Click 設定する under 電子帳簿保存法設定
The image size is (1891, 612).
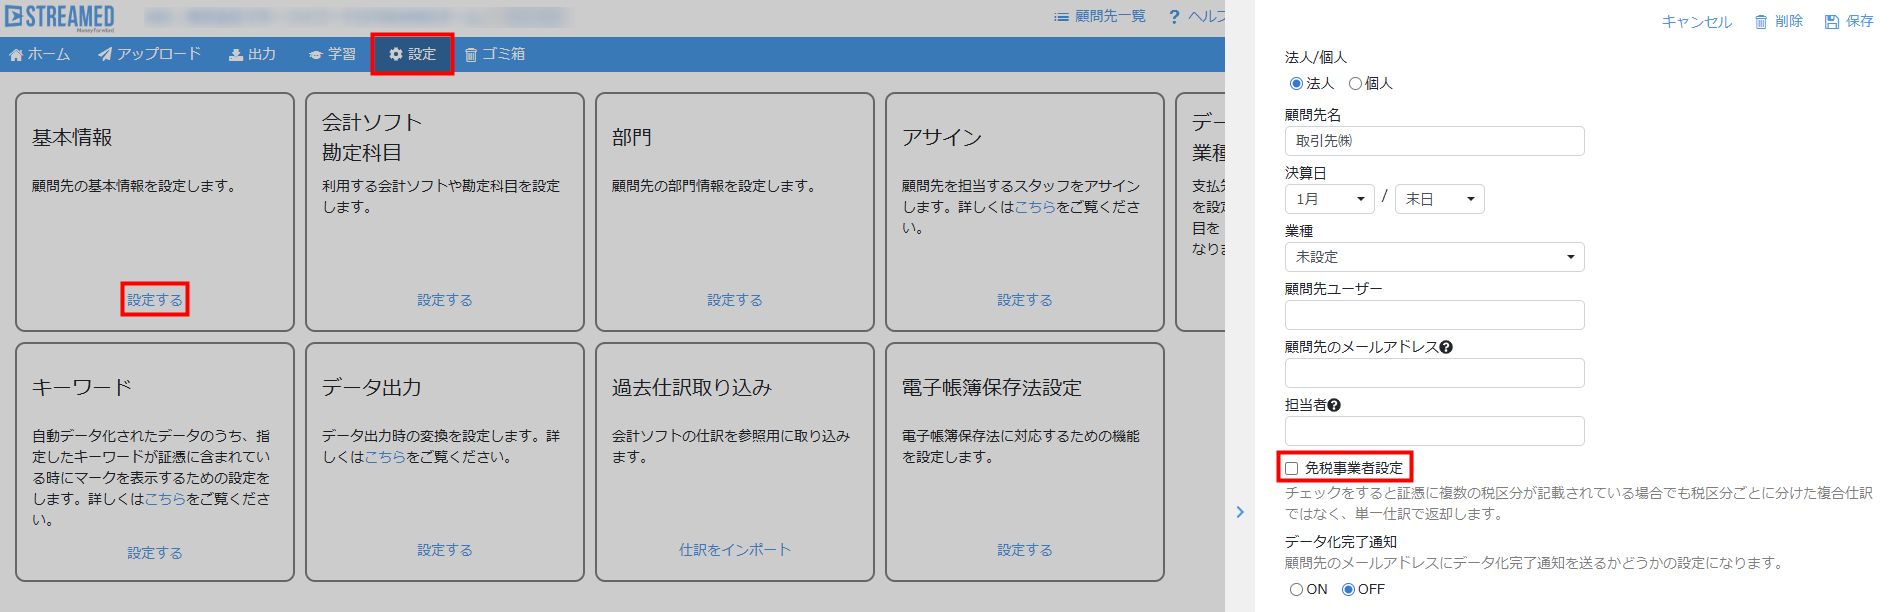(1024, 550)
